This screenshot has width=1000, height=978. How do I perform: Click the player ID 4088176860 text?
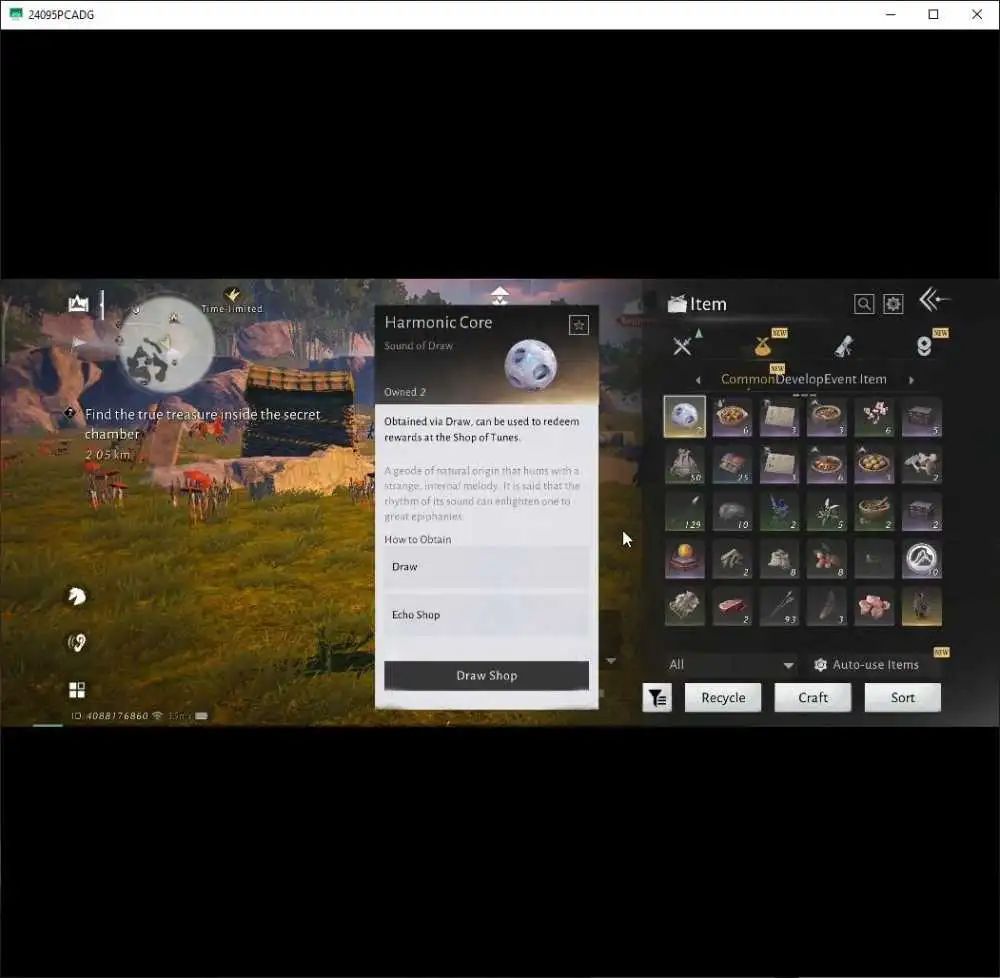110,716
